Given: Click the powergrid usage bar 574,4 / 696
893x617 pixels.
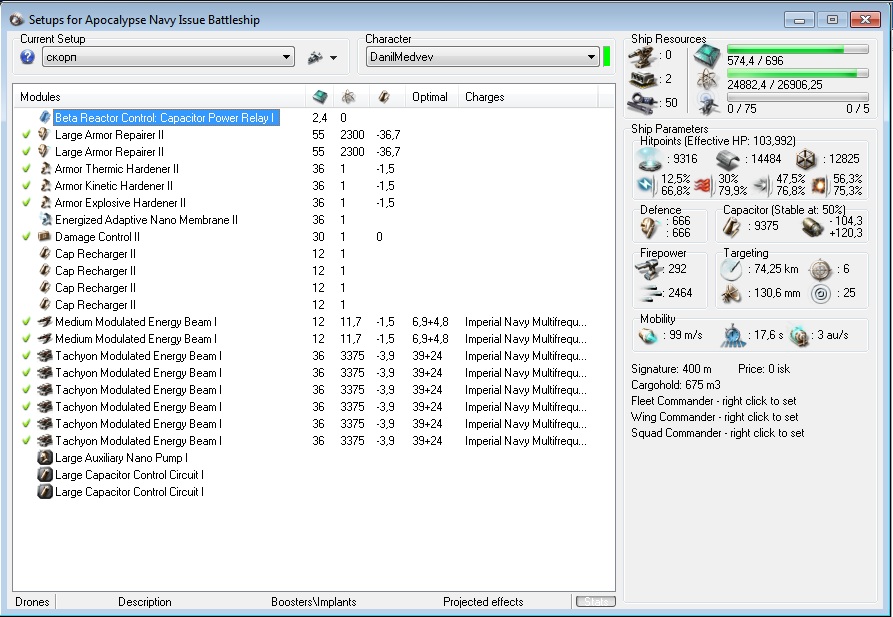Looking at the screenshot, I should [797, 50].
